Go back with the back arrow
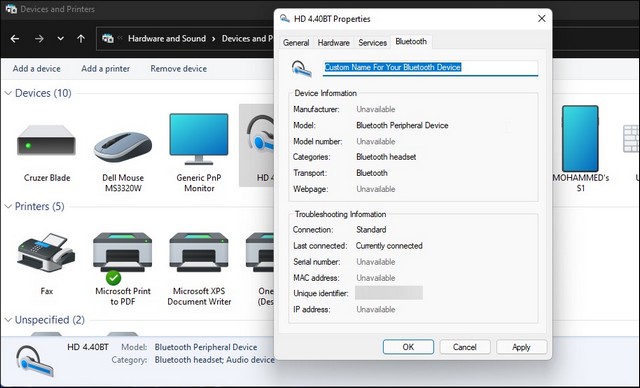The image size is (640, 388). 15,39
